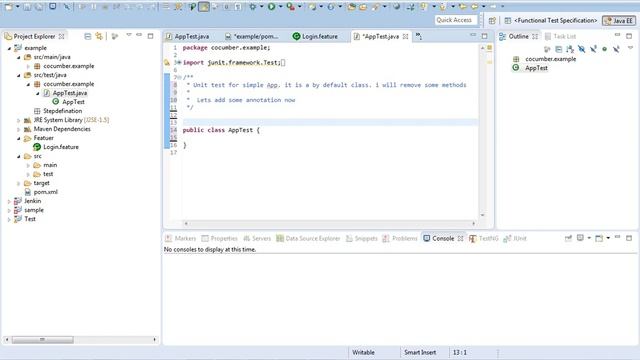
Task: Open dropdown arrow next to Run button
Action: (x=280, y=7)
